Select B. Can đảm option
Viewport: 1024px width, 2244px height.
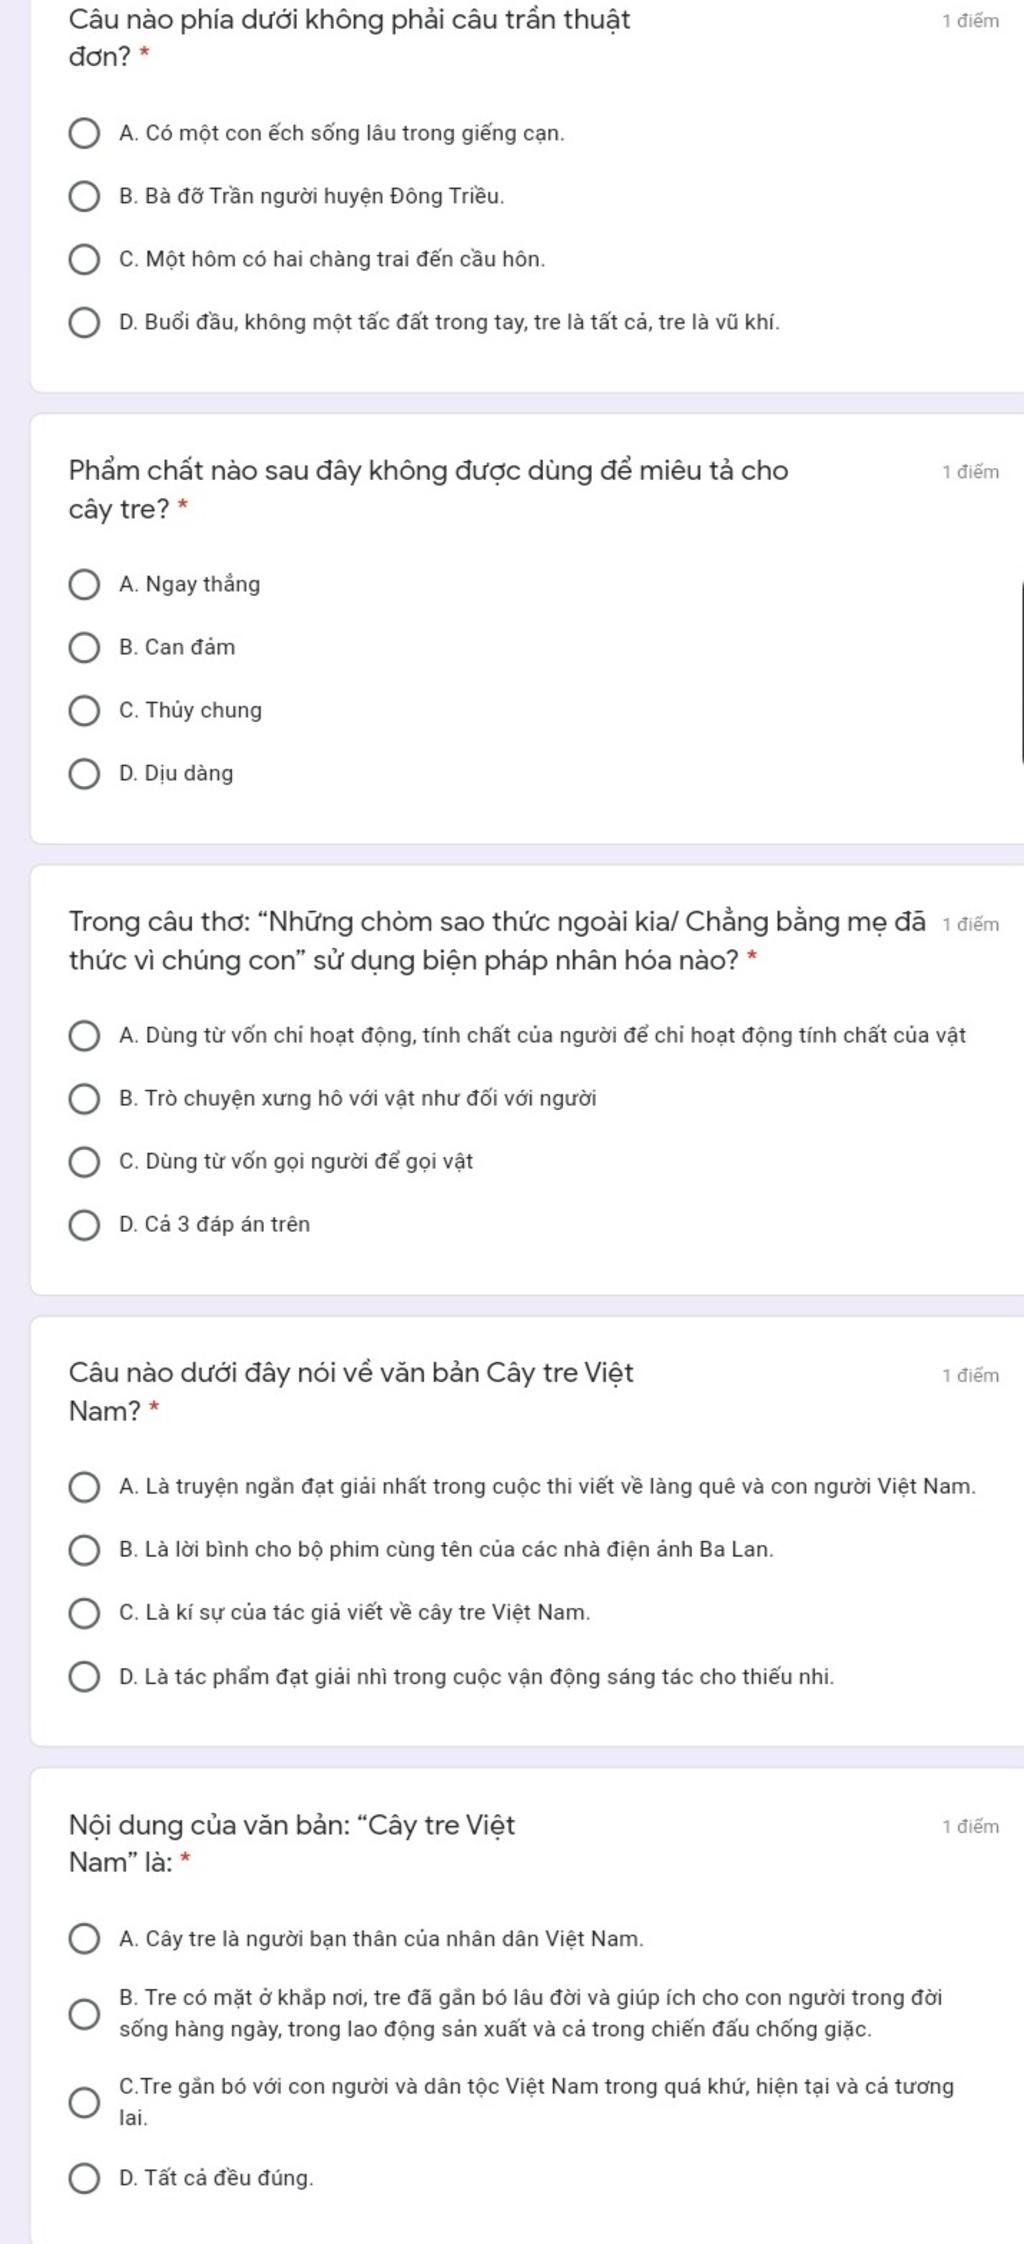(84, 647)
